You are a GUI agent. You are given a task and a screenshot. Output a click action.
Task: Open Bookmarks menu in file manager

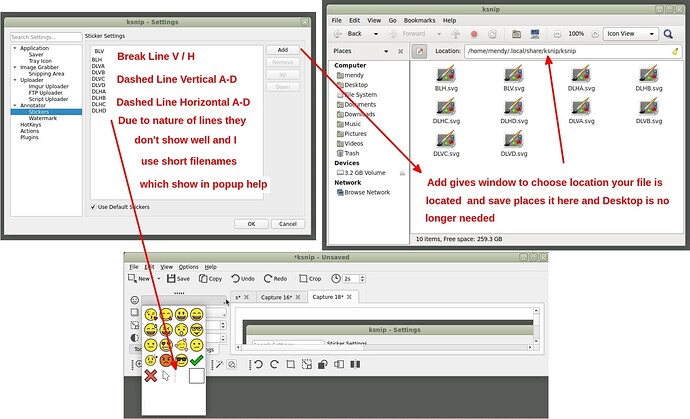[x=419, y=20]
